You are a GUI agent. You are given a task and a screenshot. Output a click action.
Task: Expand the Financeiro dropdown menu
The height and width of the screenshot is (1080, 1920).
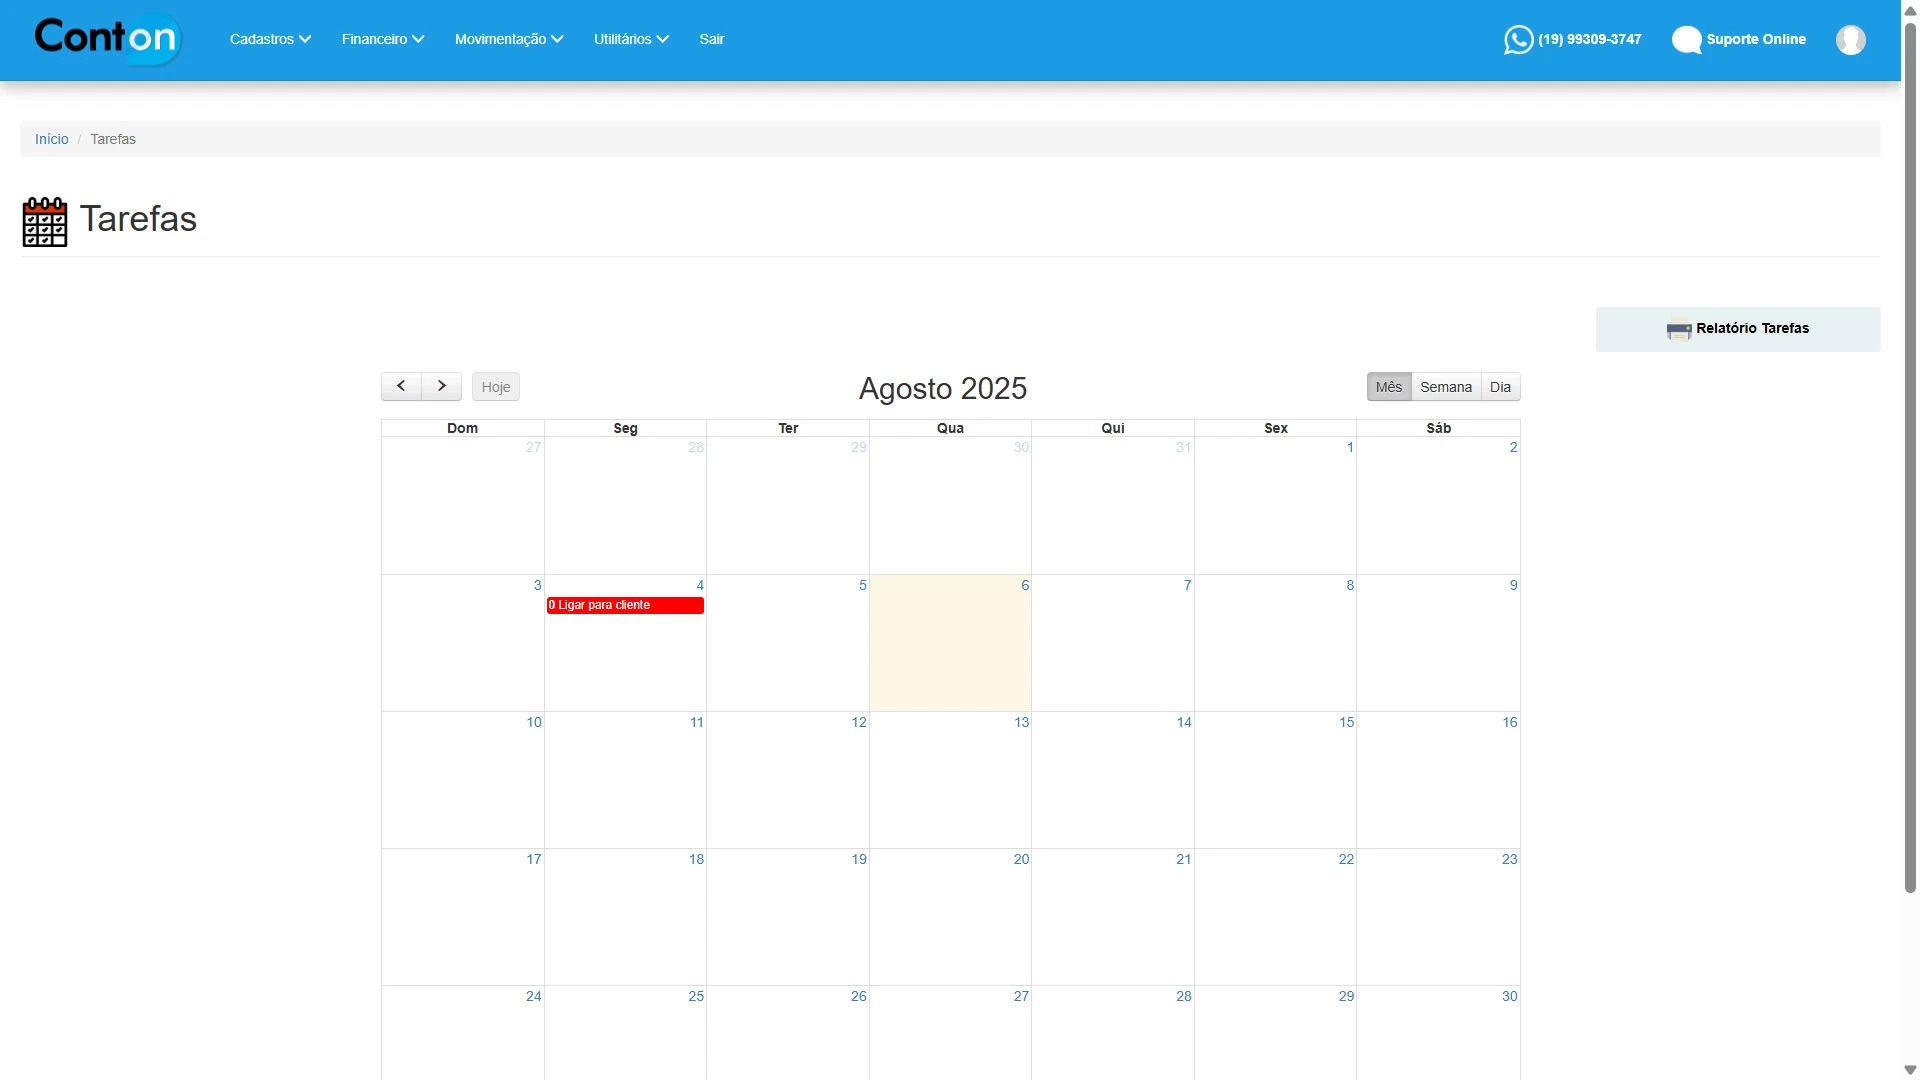383,39
